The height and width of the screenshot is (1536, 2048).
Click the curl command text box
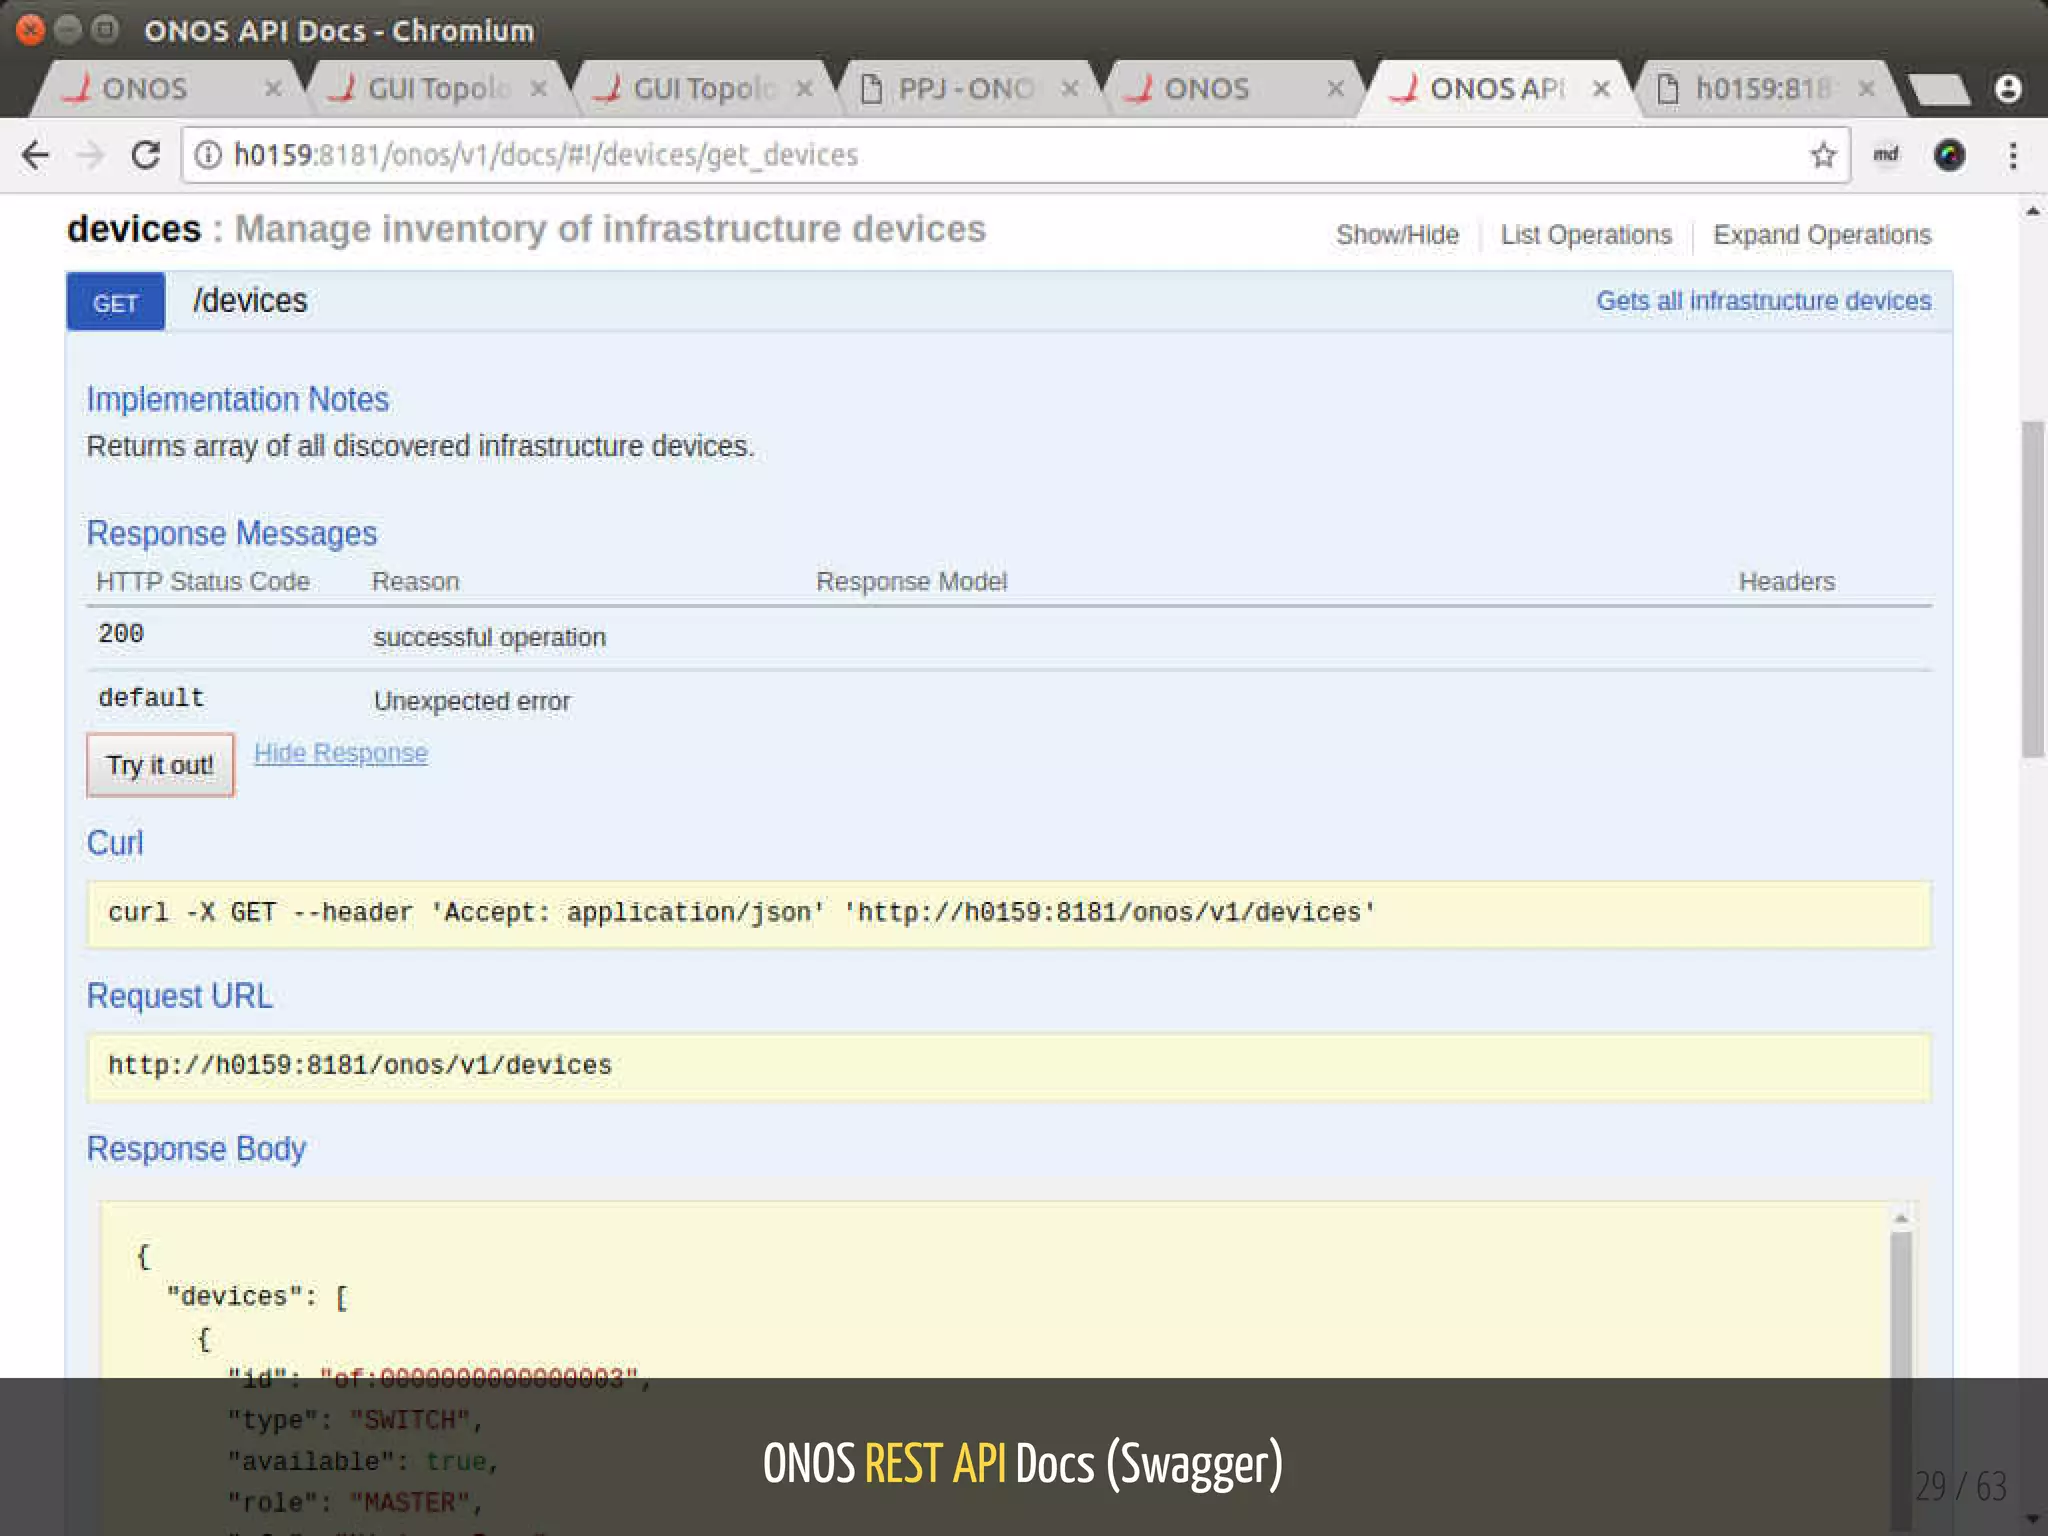pos(1009,914)
